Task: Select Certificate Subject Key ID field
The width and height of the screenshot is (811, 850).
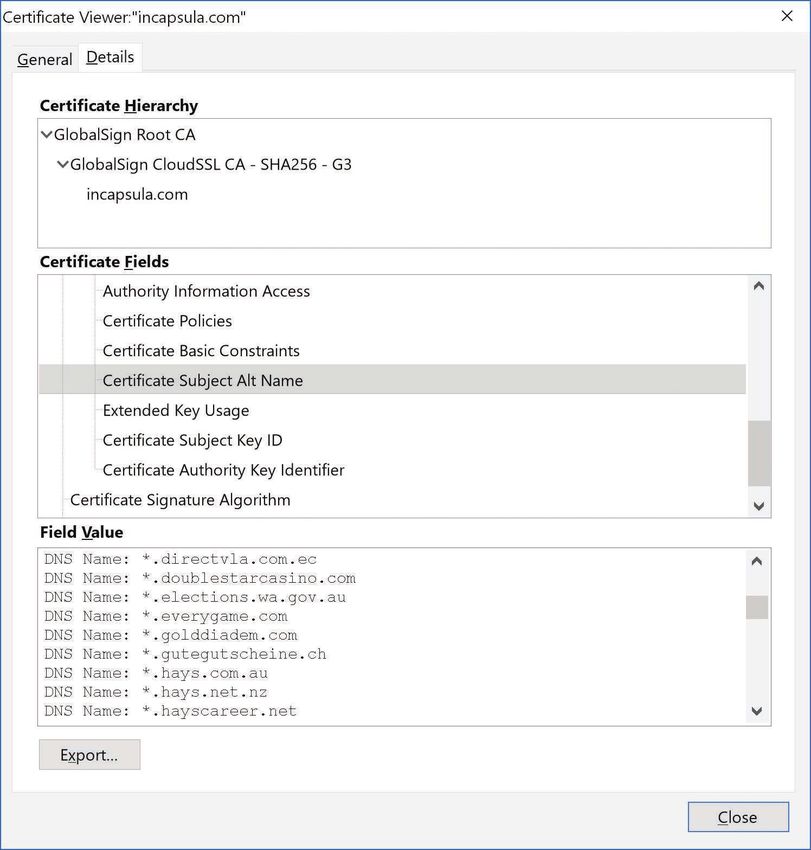Action: point(192,440)
